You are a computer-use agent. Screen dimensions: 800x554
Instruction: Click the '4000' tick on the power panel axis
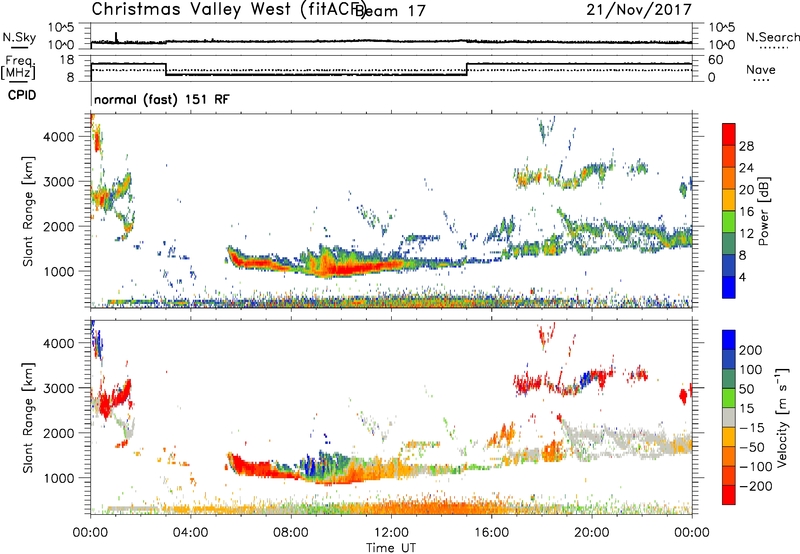pos(59,137)
